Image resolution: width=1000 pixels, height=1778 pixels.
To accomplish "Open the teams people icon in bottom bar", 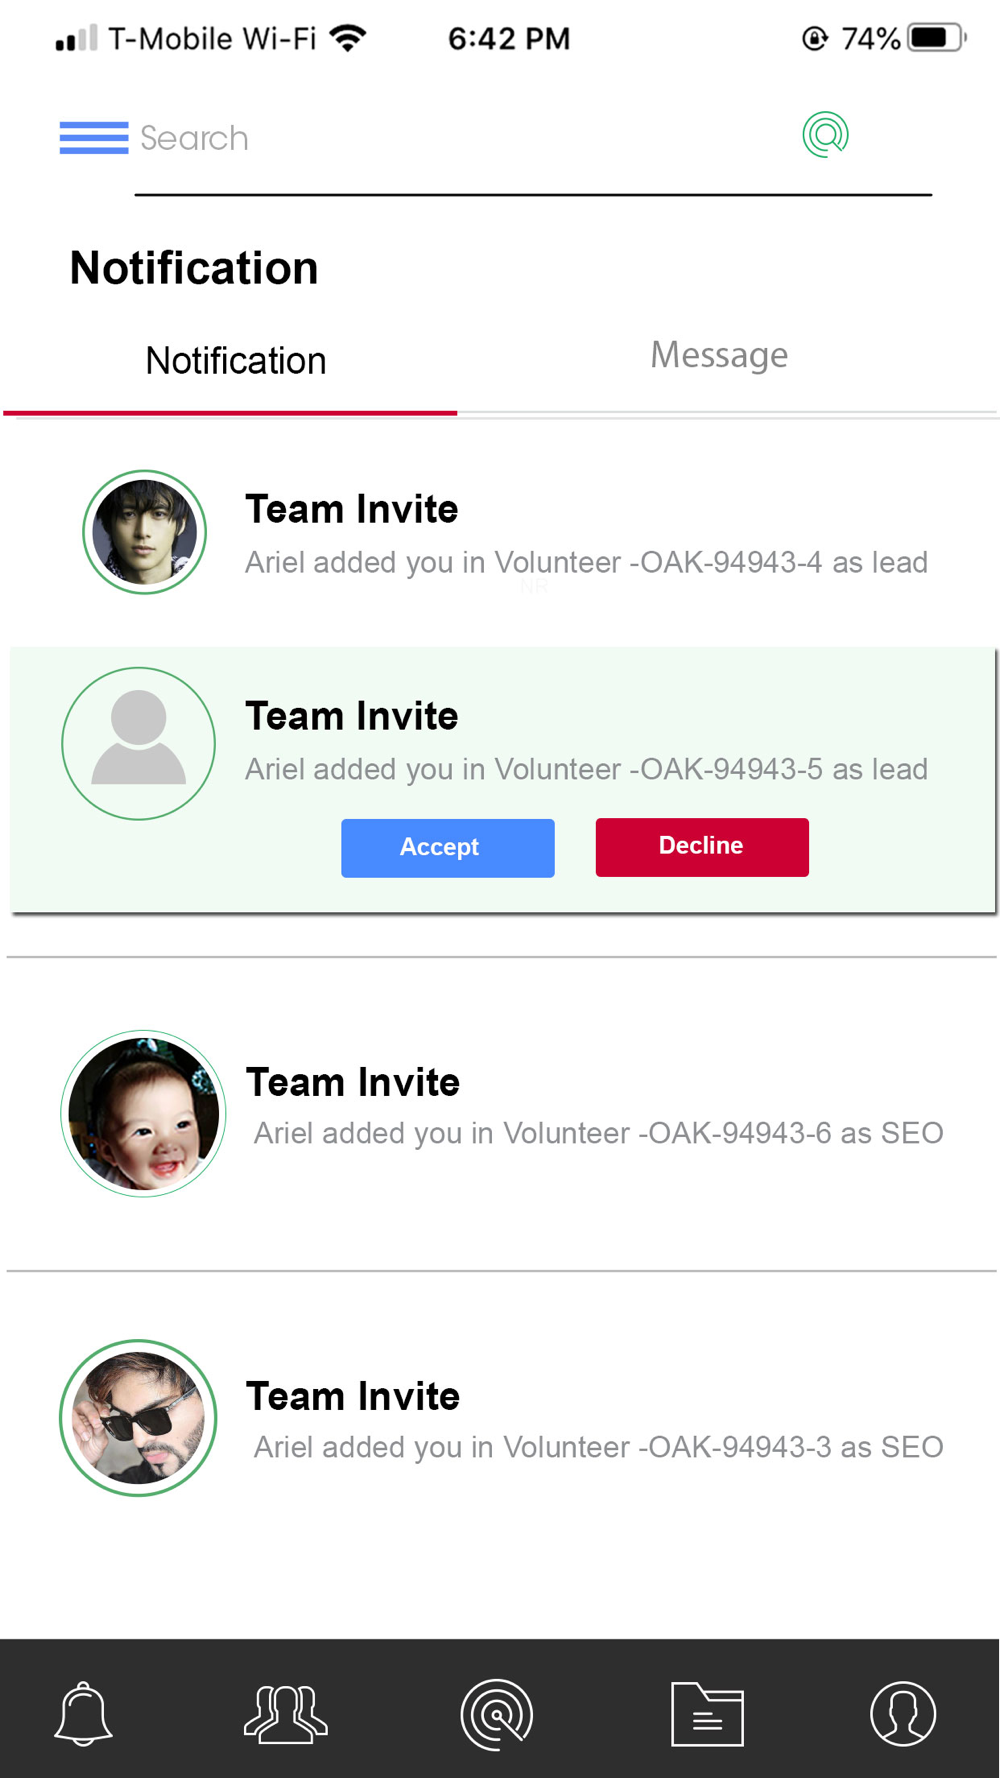I will click(286, 1714).
